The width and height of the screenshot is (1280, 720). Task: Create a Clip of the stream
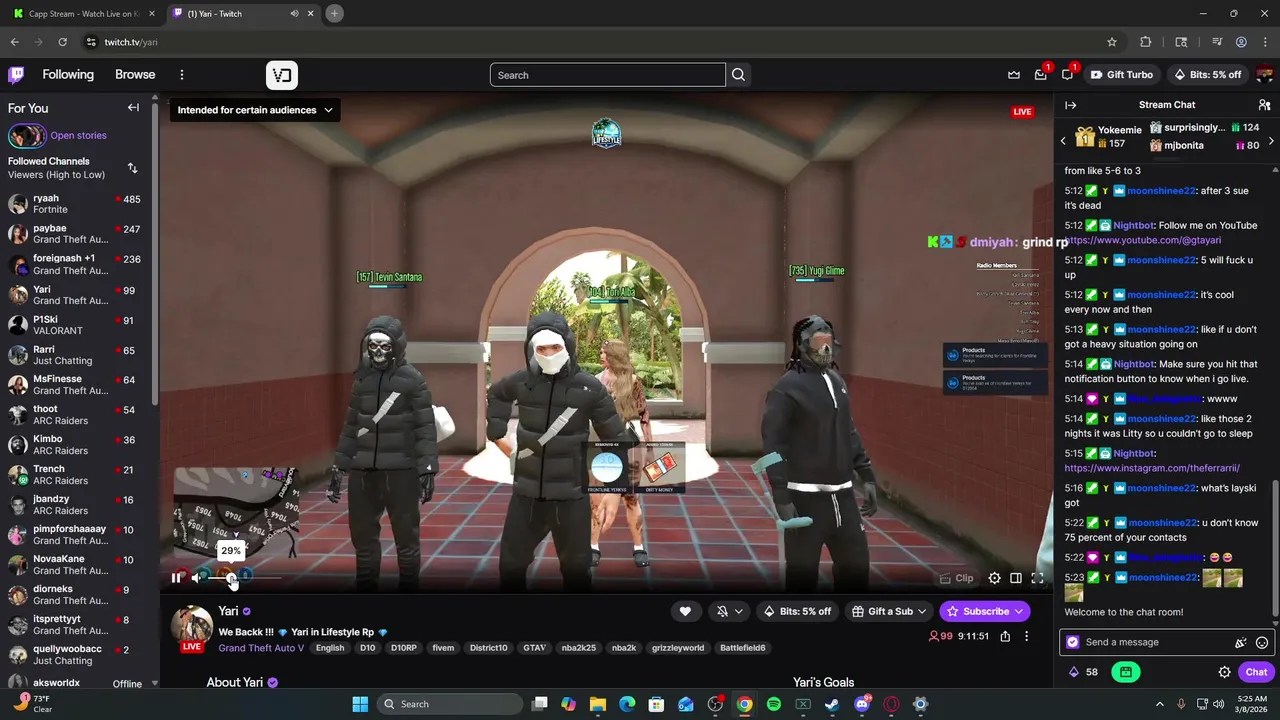click(957, 578)
